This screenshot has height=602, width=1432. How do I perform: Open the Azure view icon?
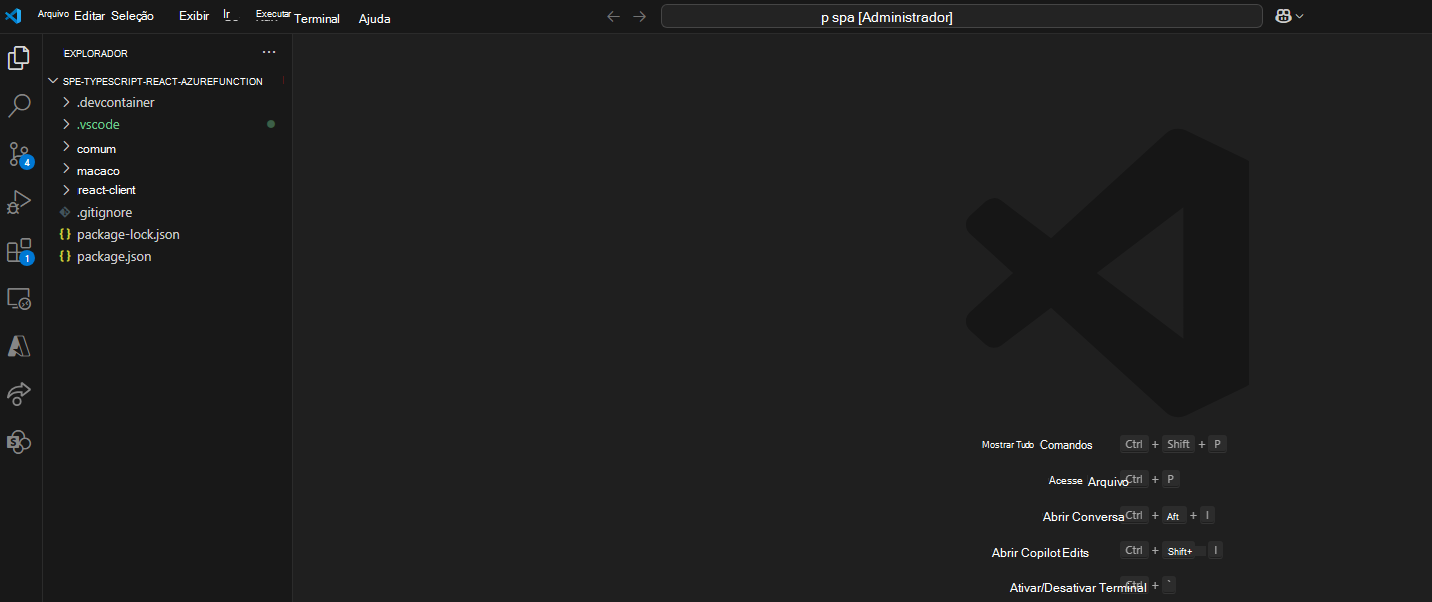[19, 346]
